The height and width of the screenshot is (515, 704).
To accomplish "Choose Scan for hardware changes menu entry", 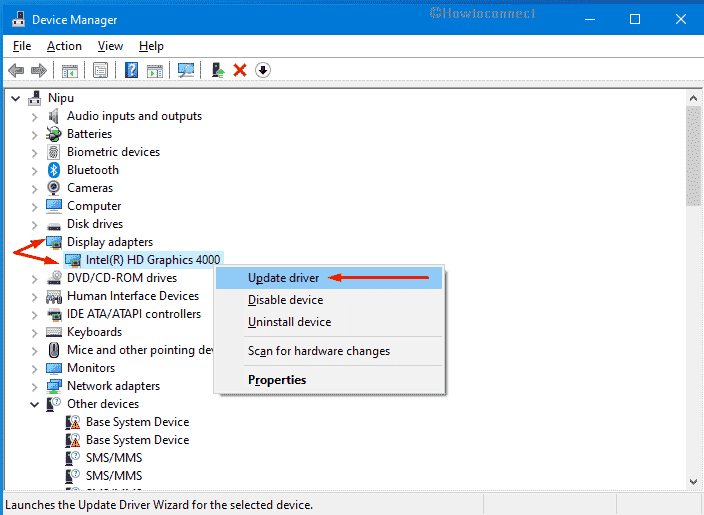I will tap(329, 351).
